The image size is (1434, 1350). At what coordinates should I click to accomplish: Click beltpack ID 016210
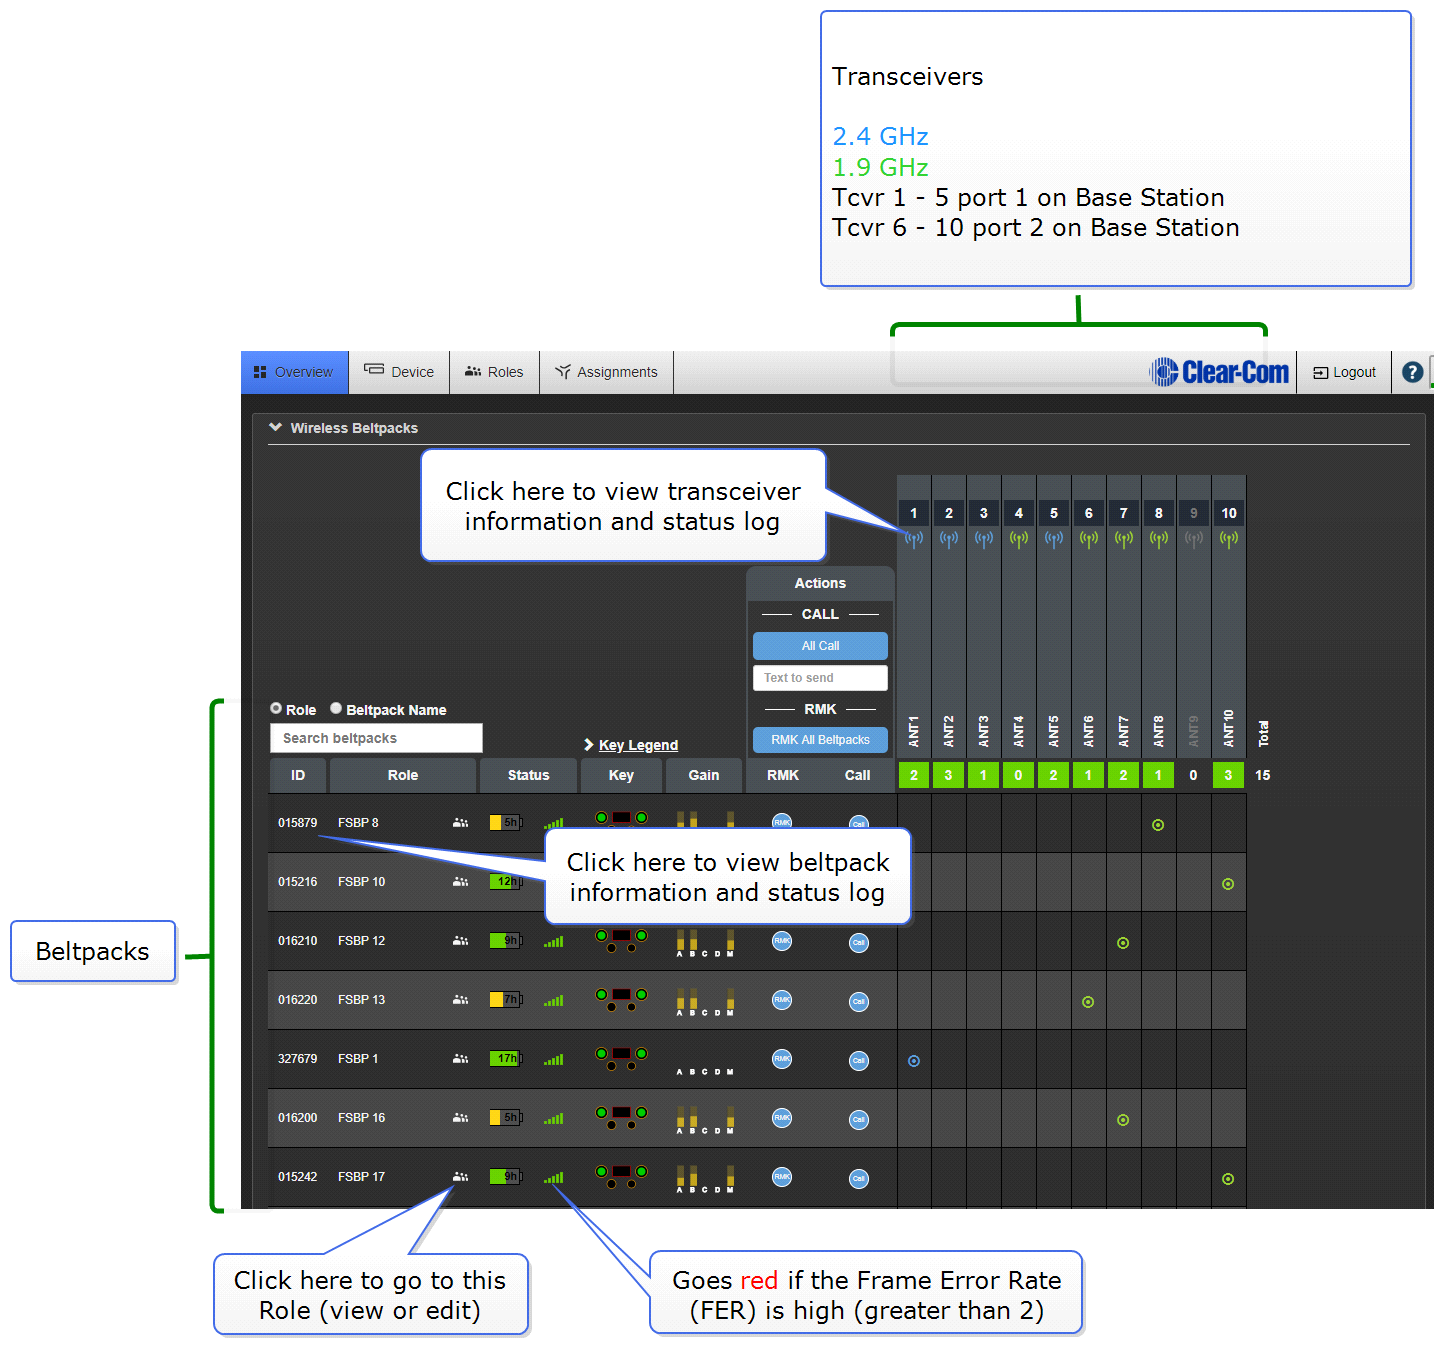tap(297, 941)
